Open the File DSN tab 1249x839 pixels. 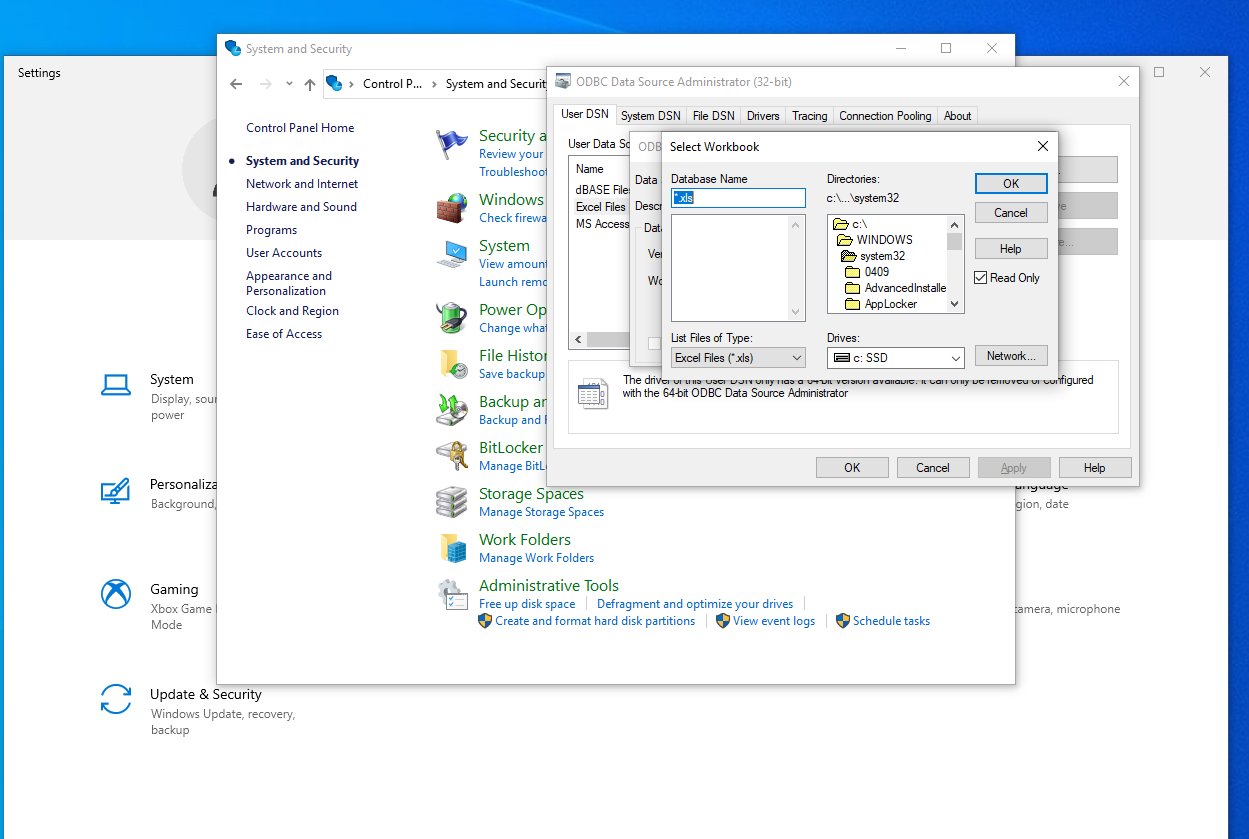(x=713, y=116)
